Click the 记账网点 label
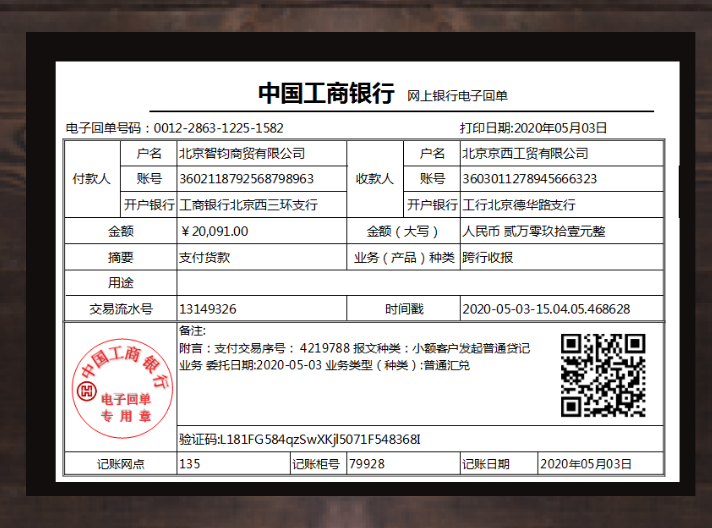Screen dimensions: 712x528 (121, 464)
